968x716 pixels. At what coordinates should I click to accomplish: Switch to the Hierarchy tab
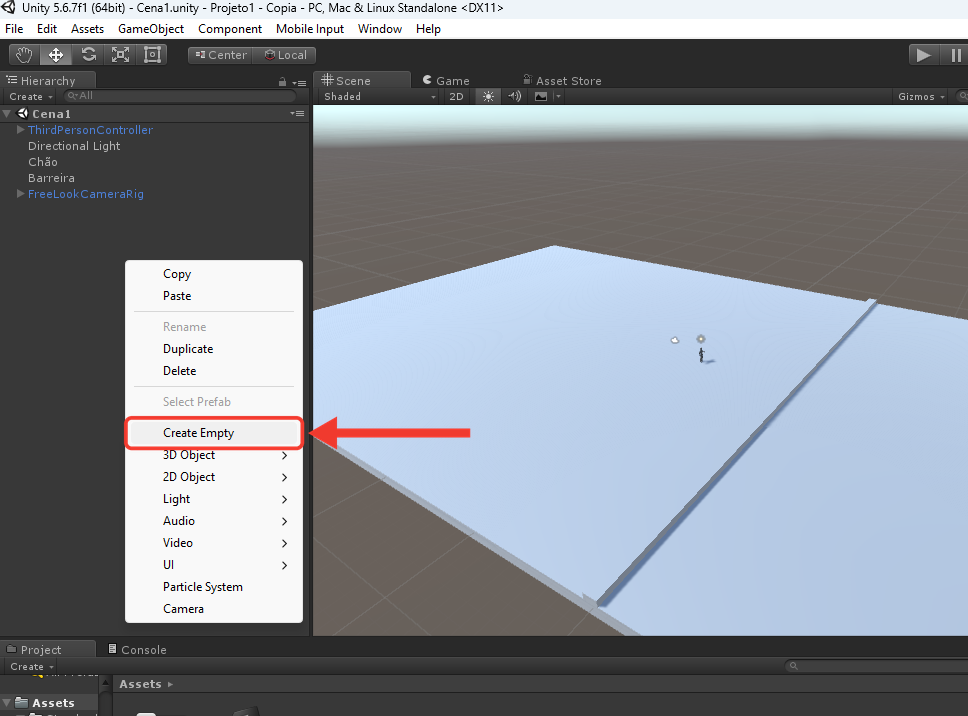coord(48,80)
